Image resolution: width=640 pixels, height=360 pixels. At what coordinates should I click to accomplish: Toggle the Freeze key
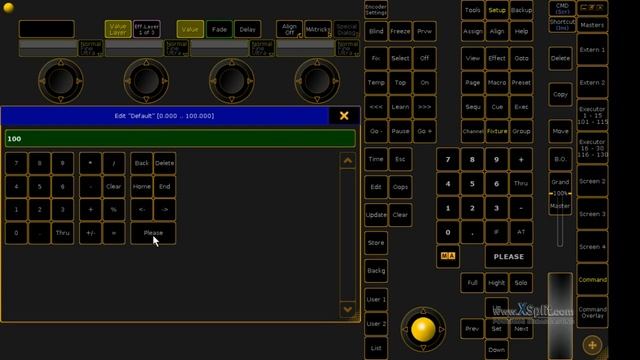[x=400, y=31]
